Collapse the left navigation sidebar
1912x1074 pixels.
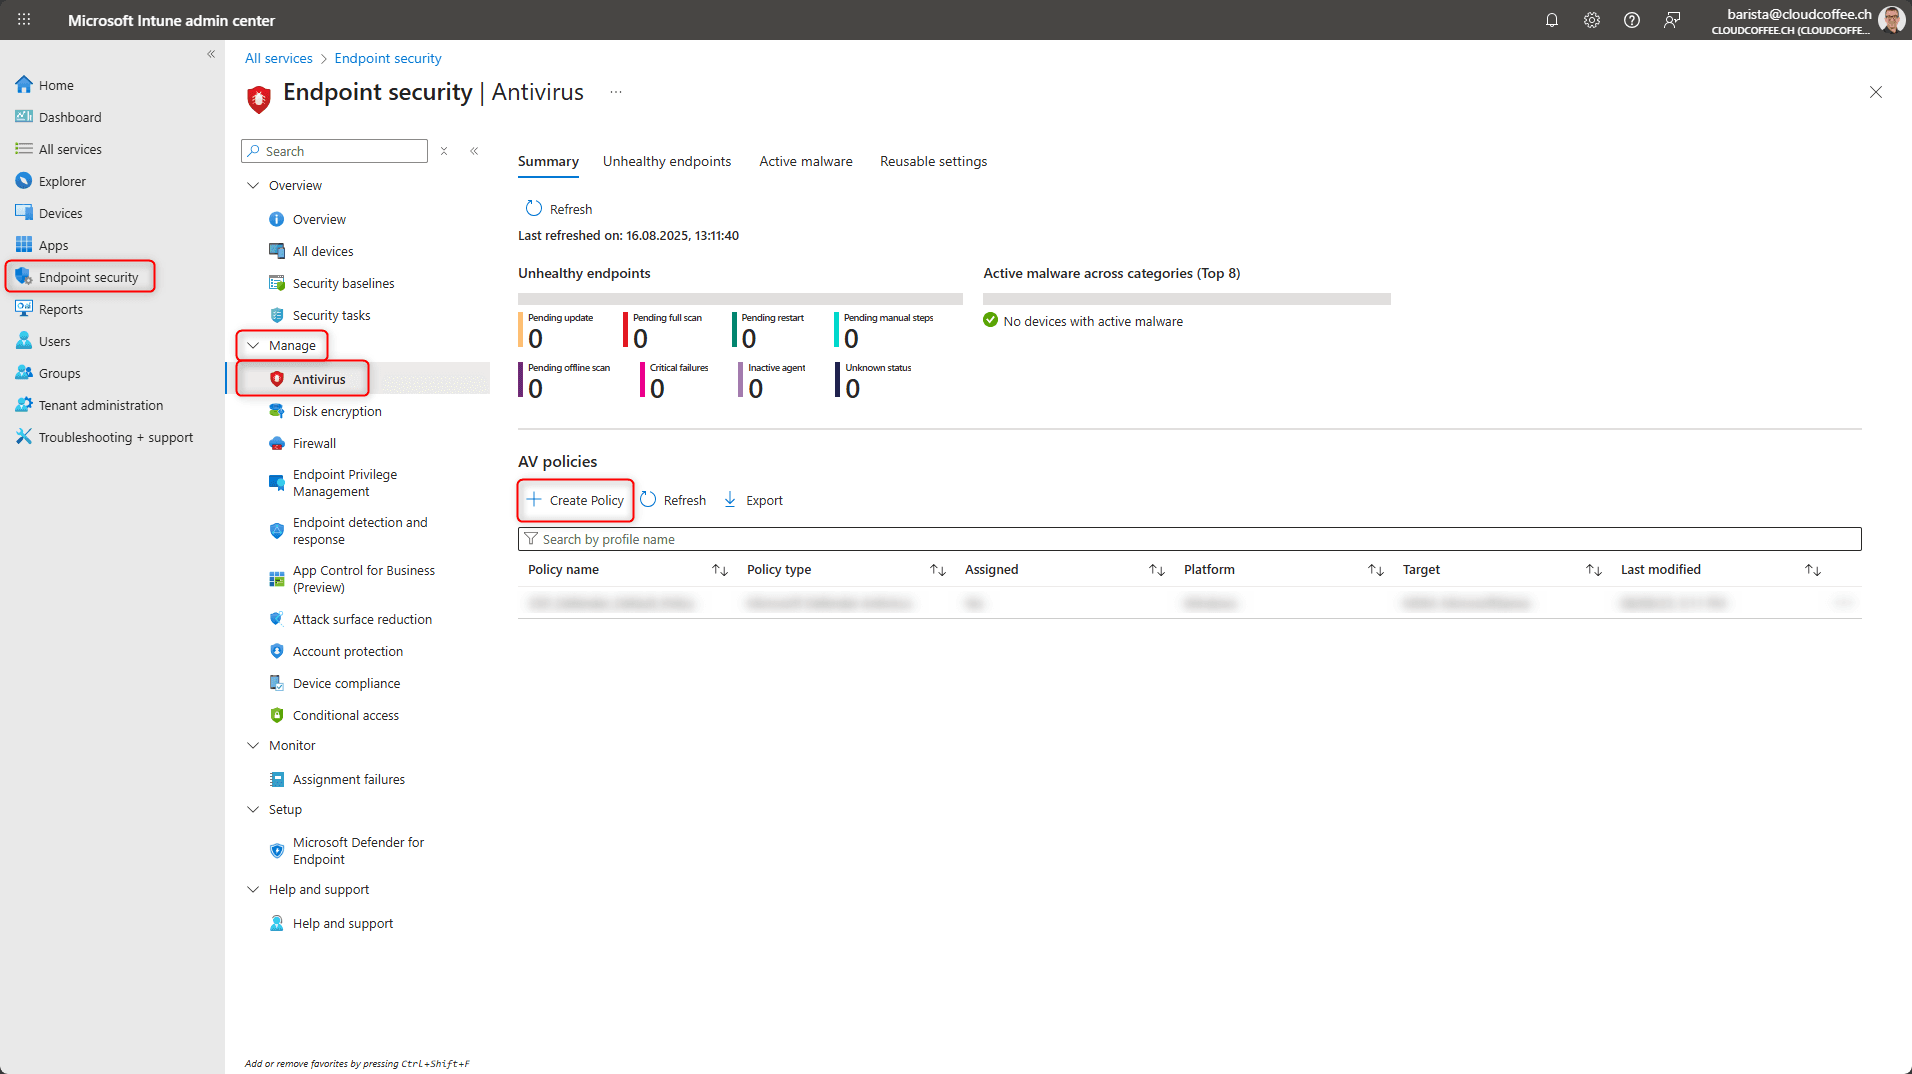211,54
